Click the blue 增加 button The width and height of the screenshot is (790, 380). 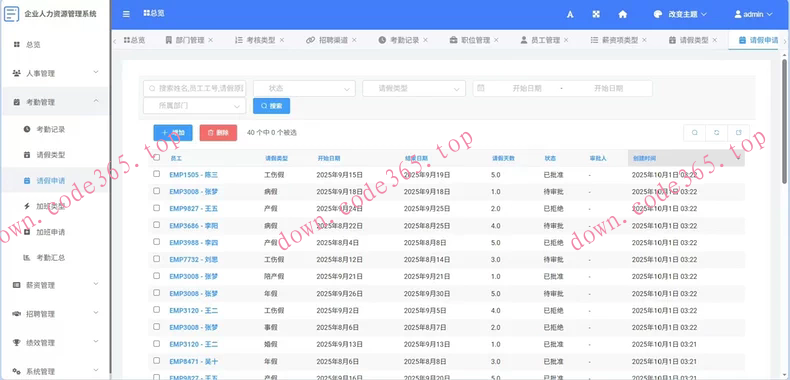tap(173, 133)
